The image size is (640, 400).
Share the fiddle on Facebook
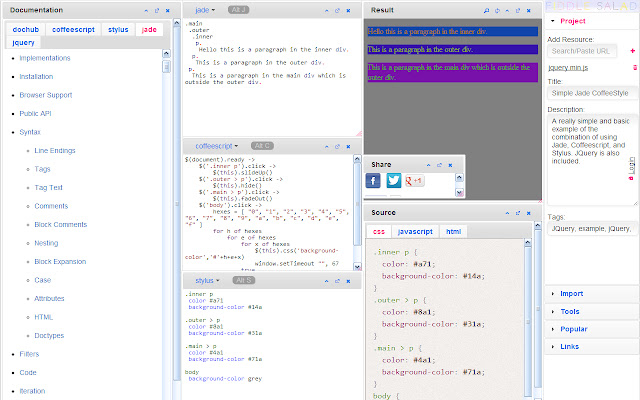374,180
